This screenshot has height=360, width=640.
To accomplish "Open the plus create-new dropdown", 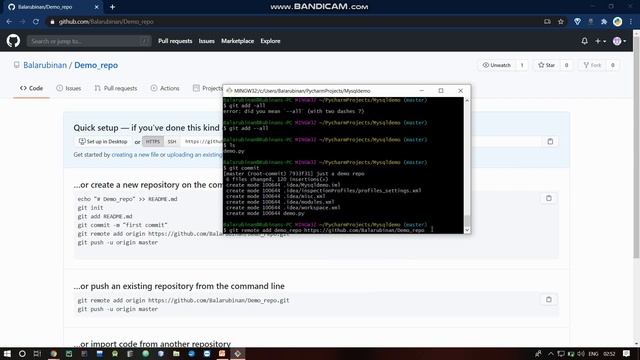I will 600,41.
